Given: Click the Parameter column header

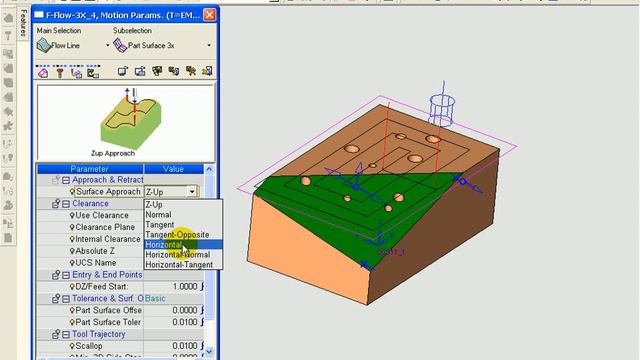Looking at the screenshot, I should pyautogui.click(x=90, y=169).
